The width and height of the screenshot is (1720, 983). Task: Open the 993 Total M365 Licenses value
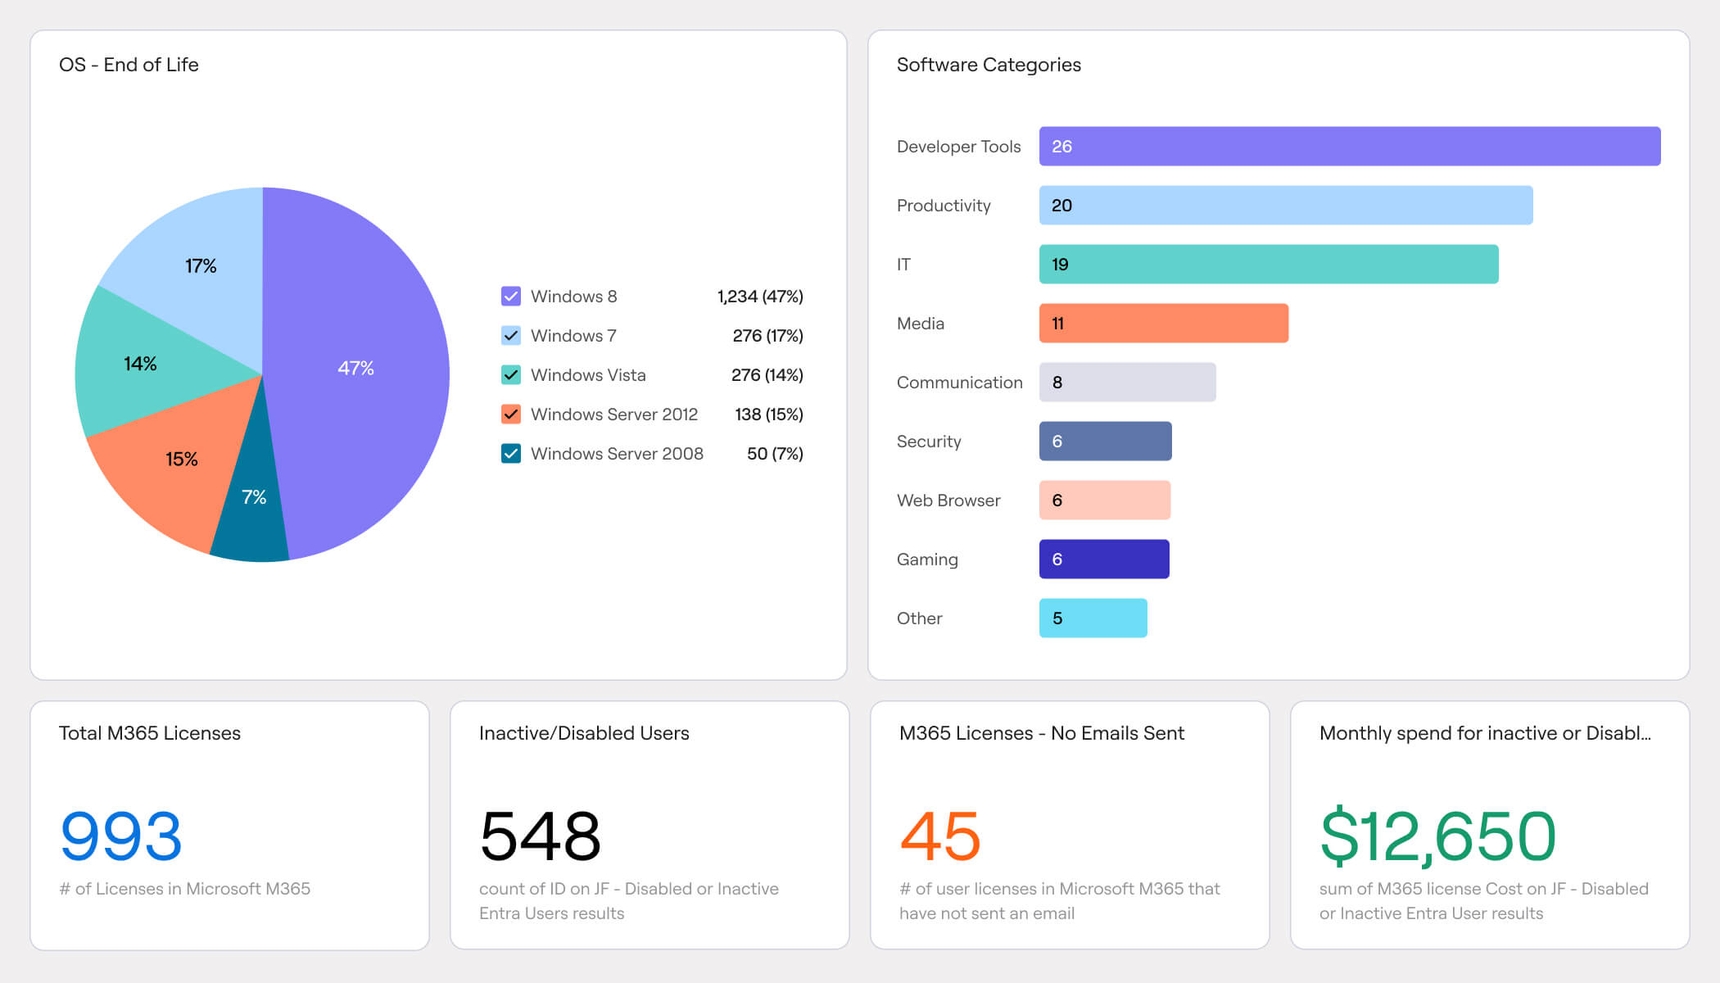121,836
